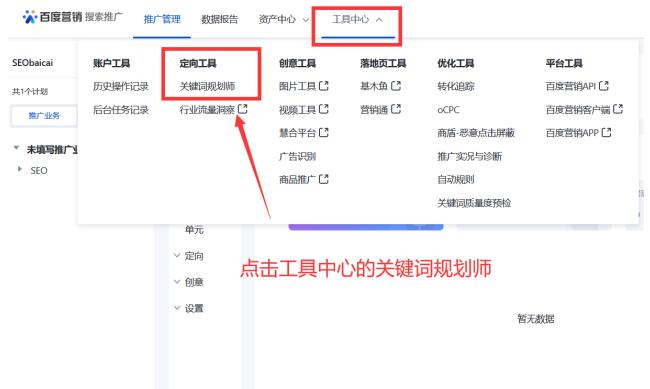The height and width of the screenshot is (389, 650).
Task: Open external link icon beside 图片工具
Action: 324,86
